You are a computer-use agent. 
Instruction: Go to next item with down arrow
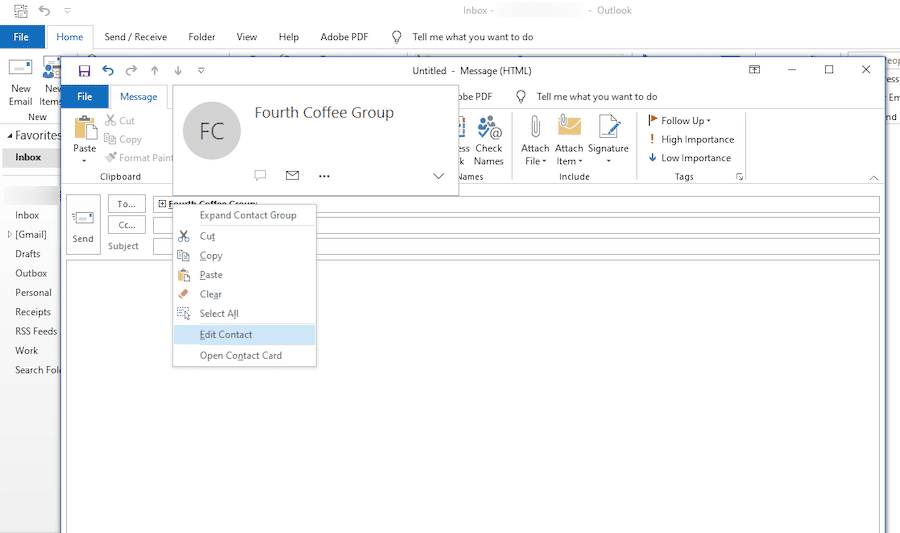178,71
